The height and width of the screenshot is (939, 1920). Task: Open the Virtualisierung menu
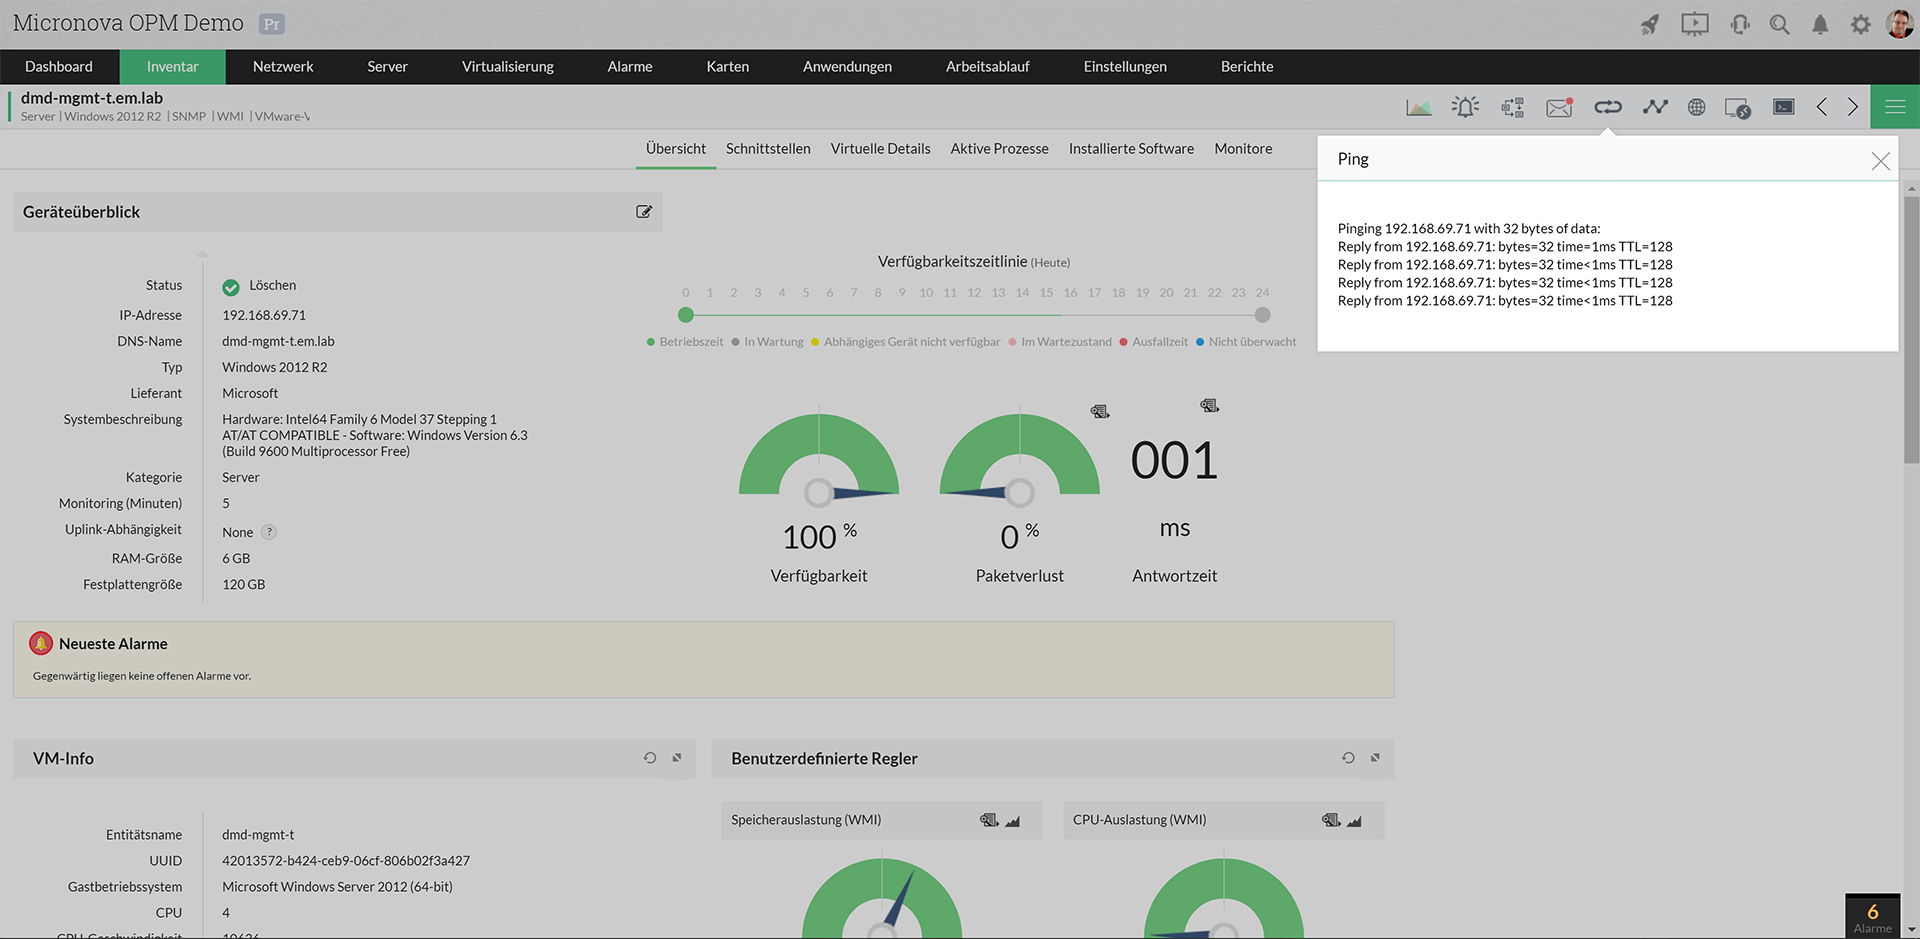[508, 67]
